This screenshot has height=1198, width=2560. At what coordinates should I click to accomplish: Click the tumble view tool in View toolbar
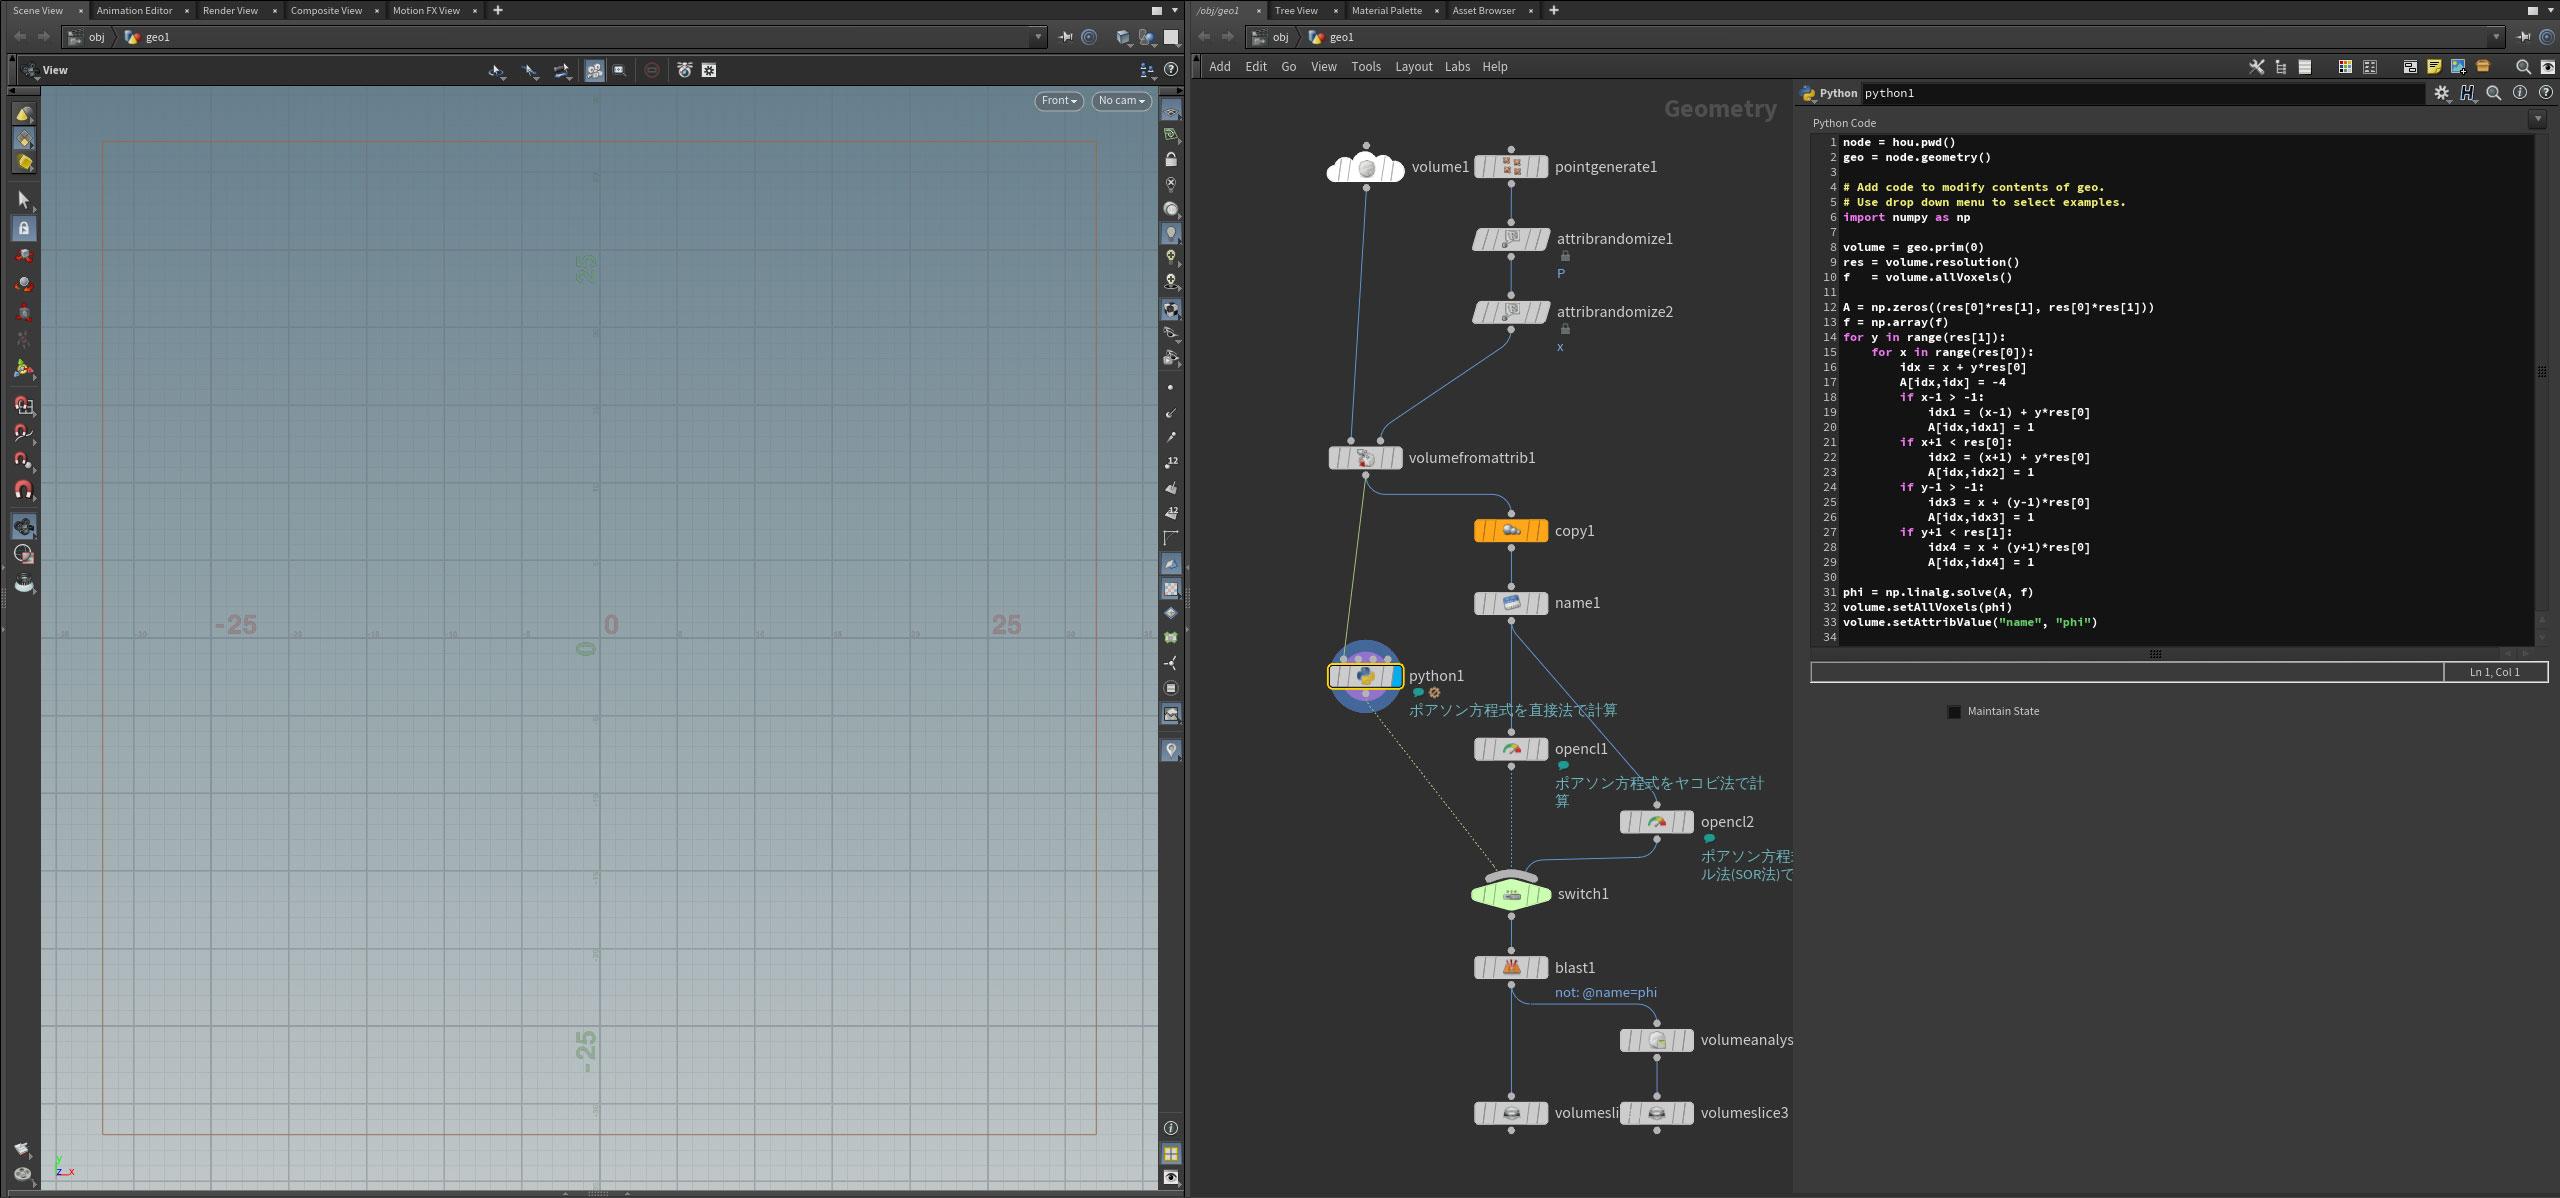[x=496, y=70]
